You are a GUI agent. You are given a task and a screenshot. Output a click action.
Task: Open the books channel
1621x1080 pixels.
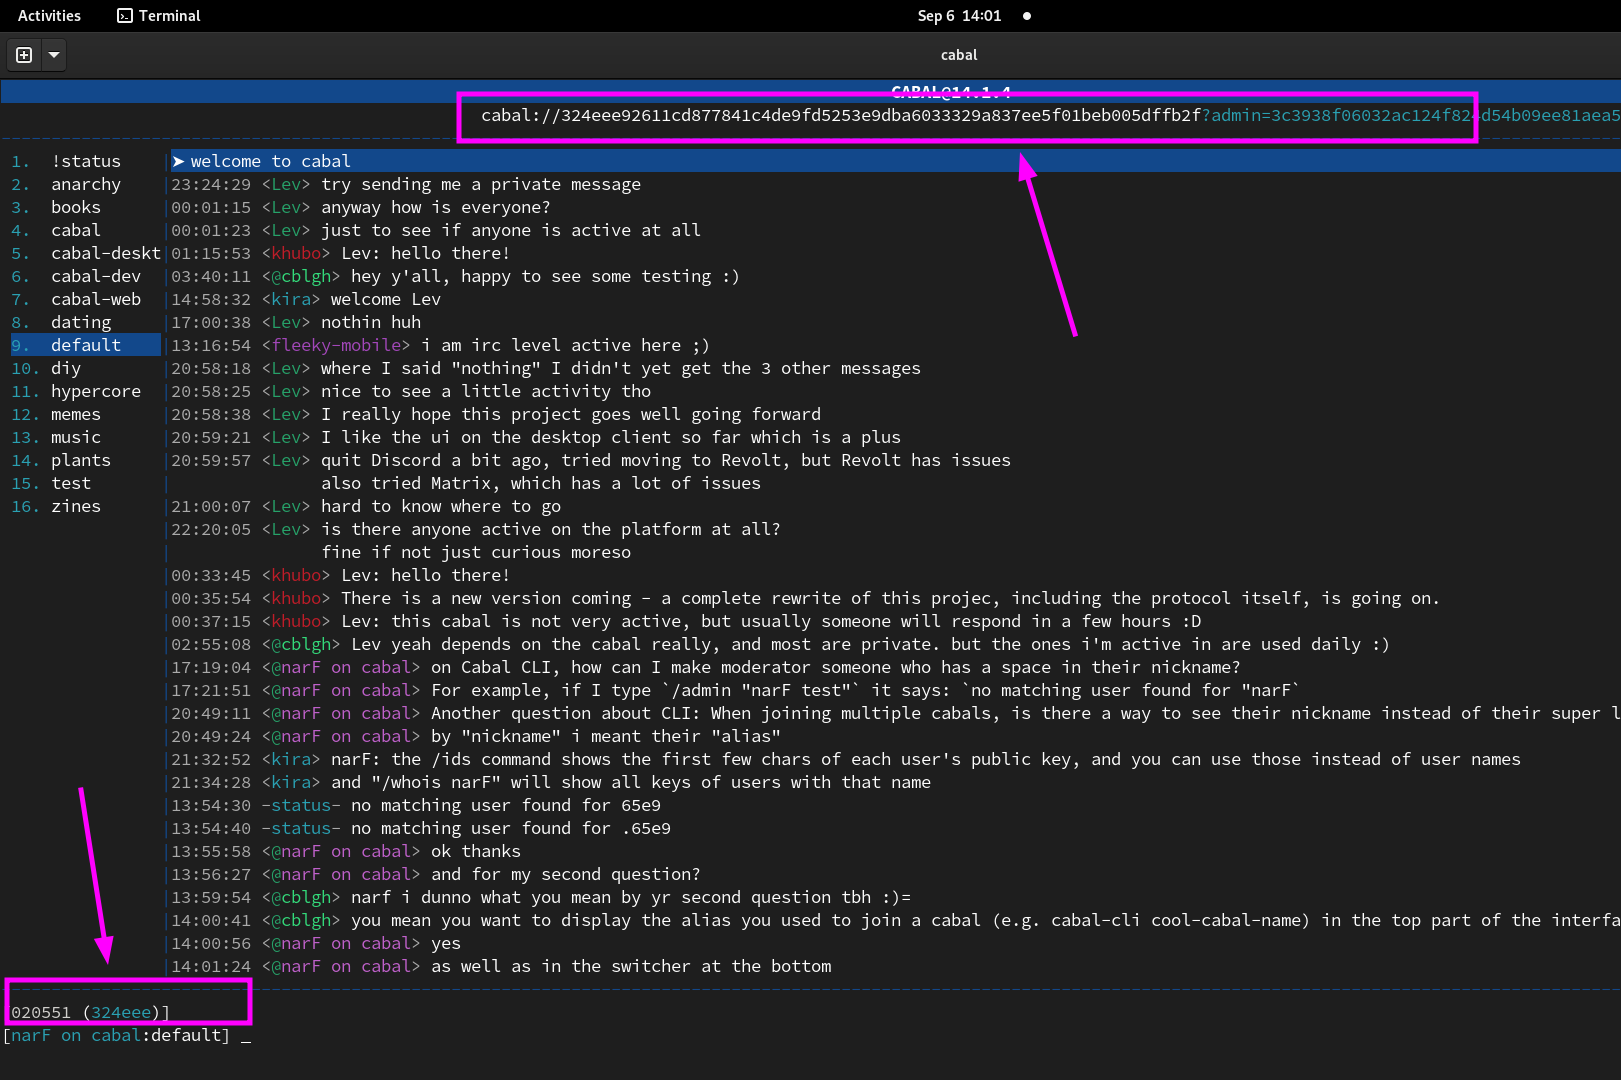[x=85, y=207]
